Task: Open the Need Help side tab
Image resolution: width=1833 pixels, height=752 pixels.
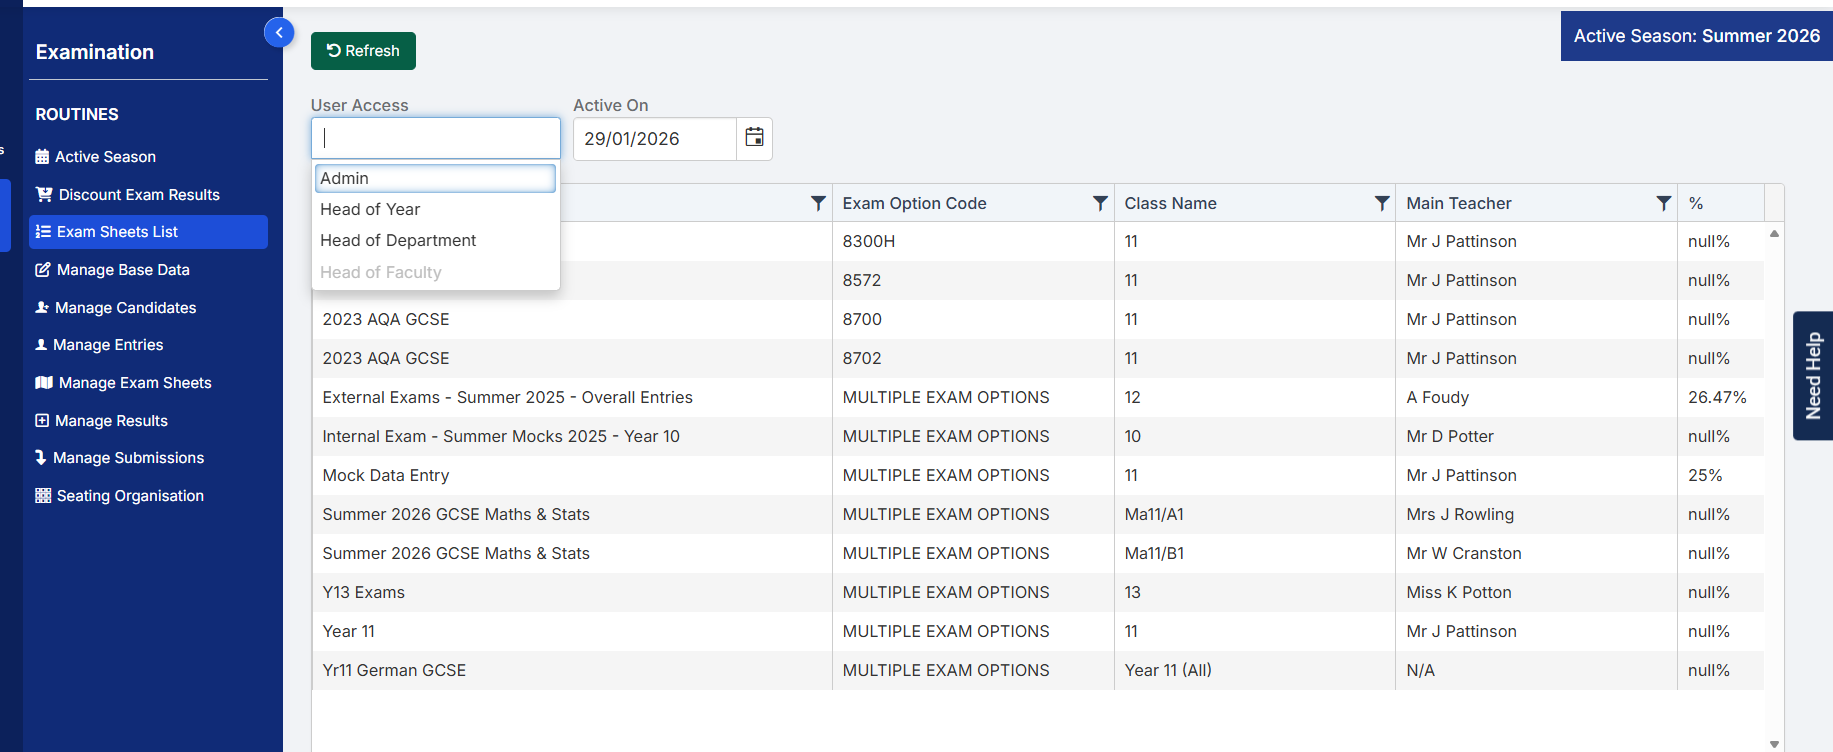Action: (x=1812, y=376)
